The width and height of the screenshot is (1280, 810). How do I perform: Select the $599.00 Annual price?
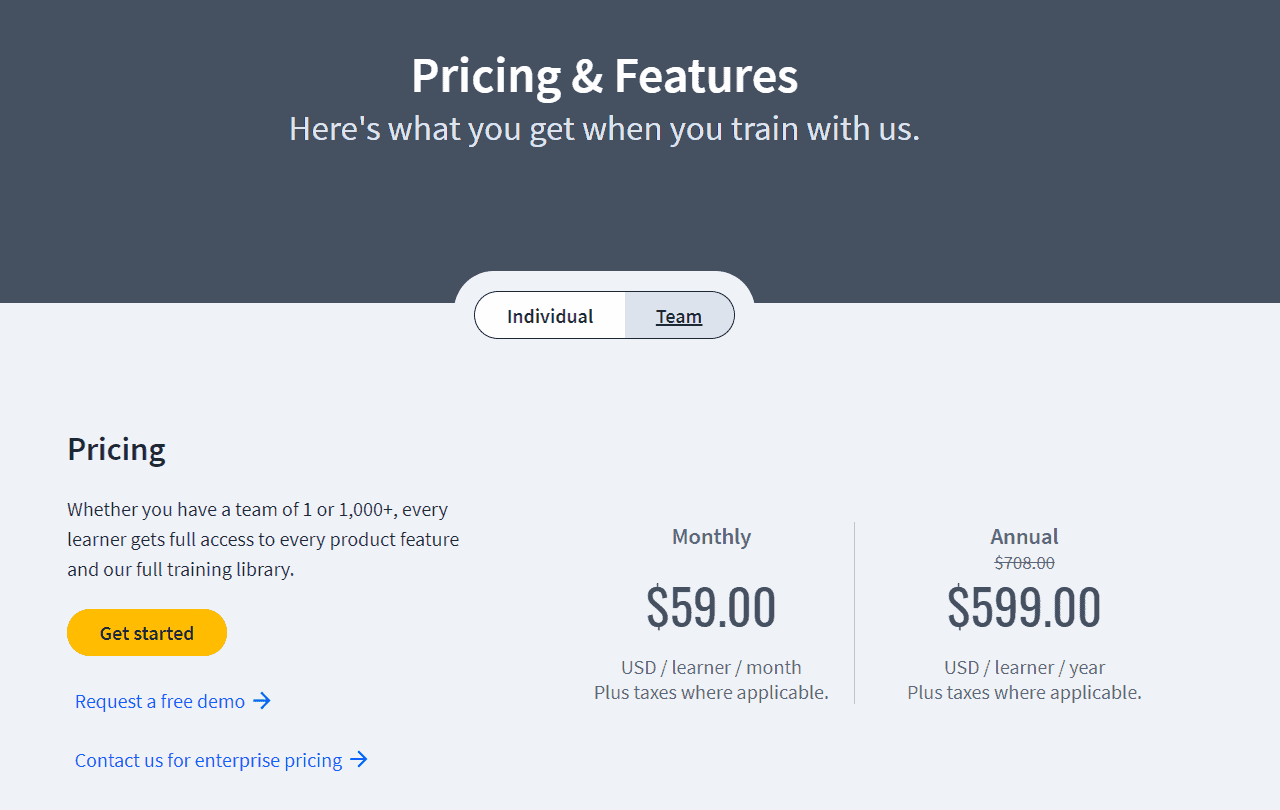[x=1024, y=606]
